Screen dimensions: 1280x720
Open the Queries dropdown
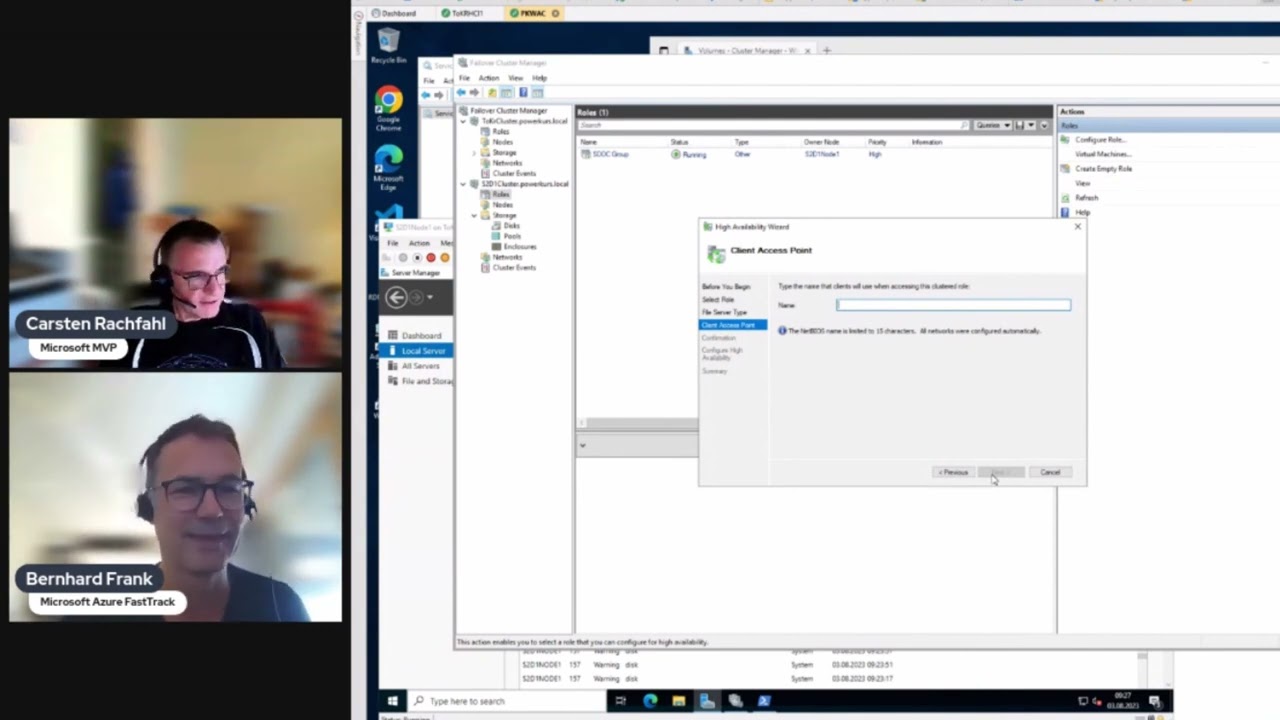click(x=991, y=125)
